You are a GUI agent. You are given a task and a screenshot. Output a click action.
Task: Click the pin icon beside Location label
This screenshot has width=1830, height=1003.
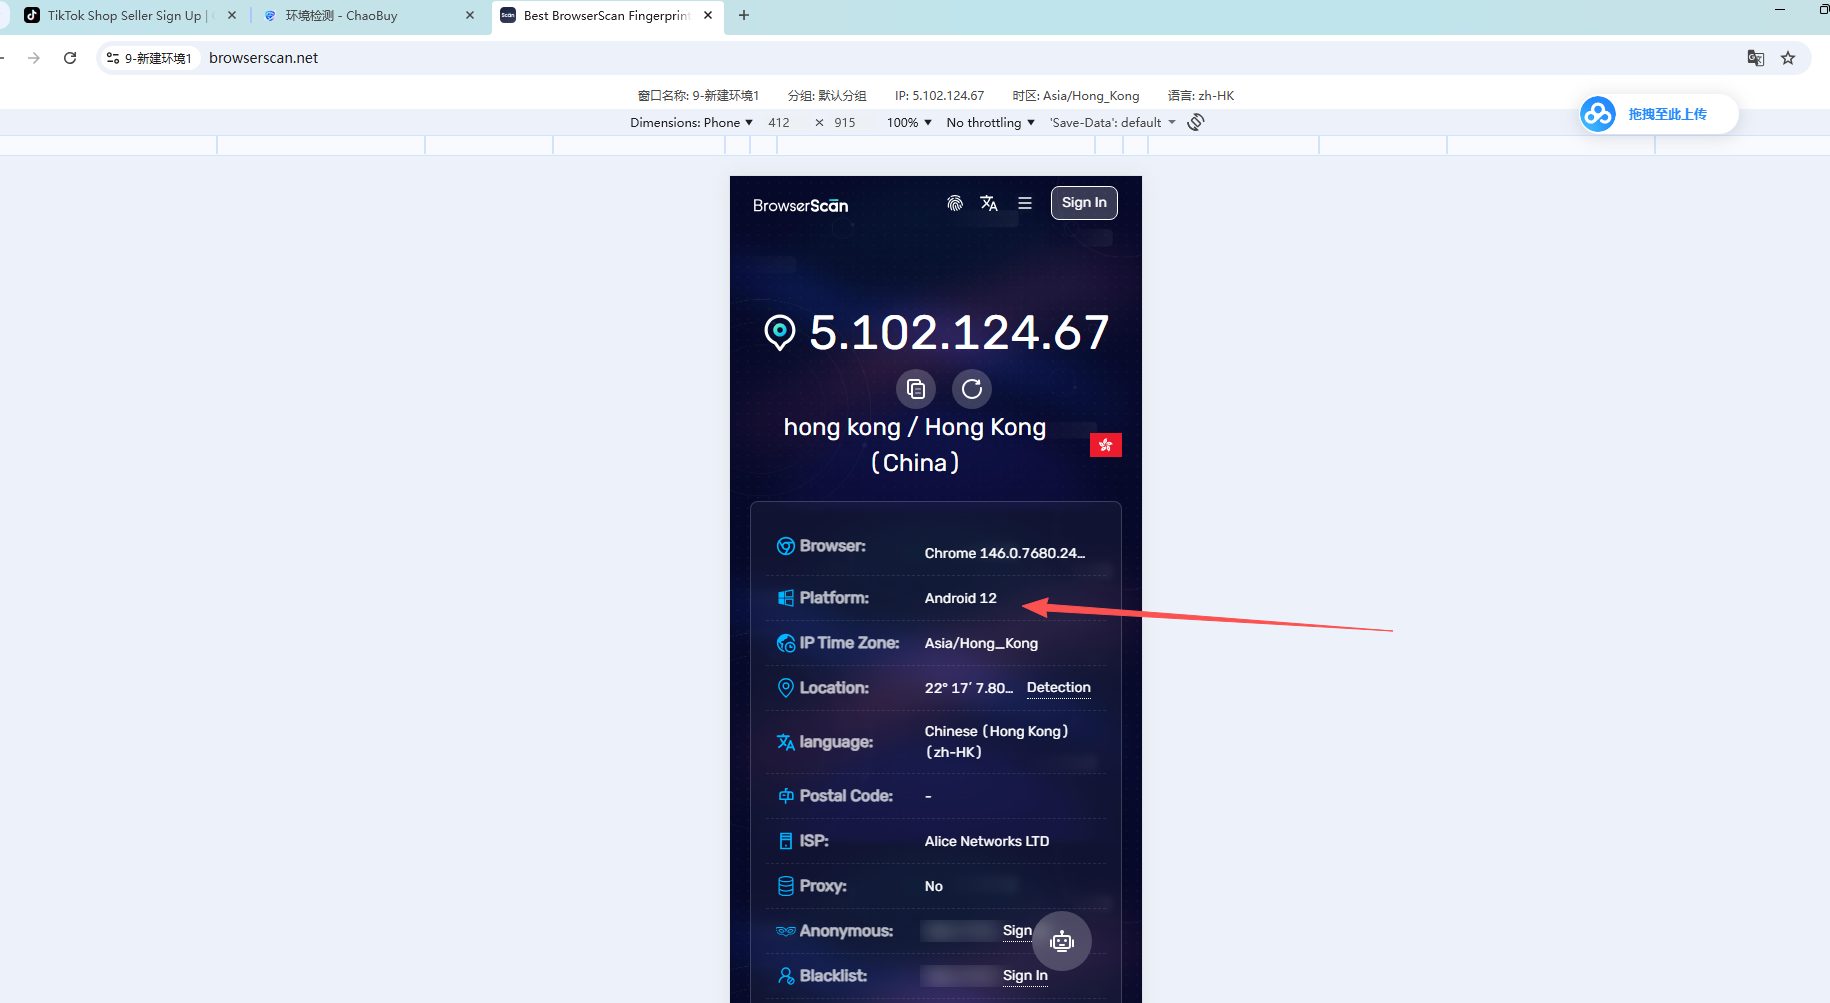click(786, 688)
